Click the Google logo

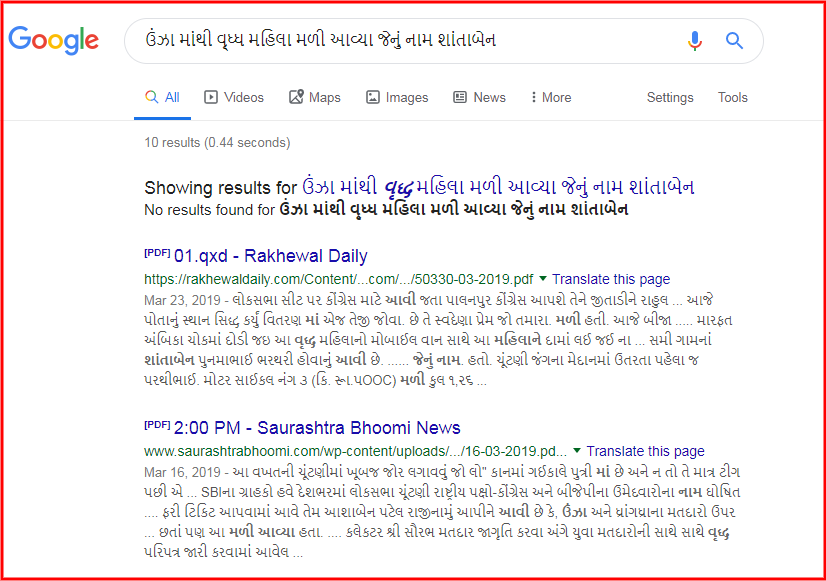click(54, 40)
